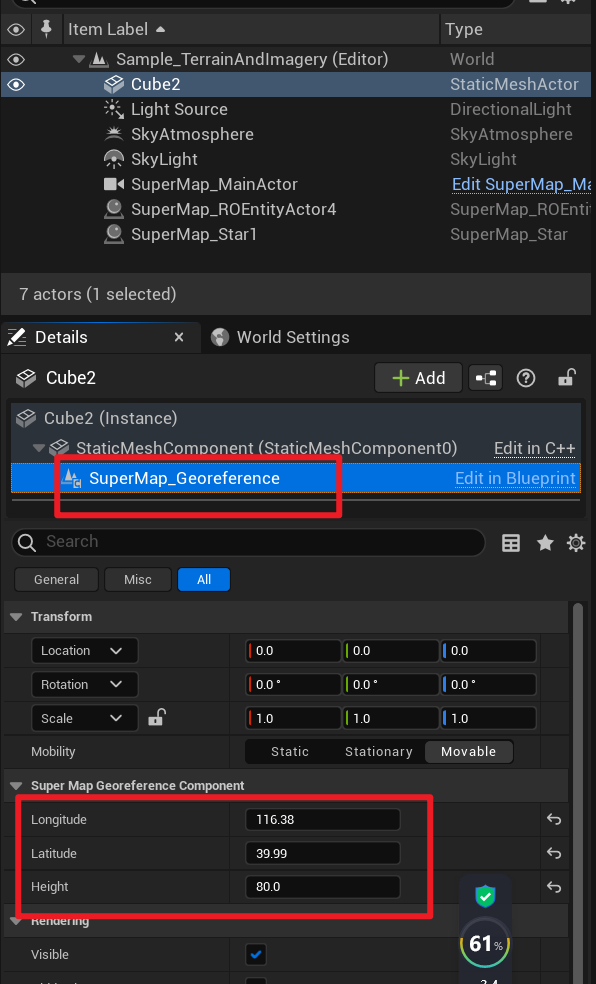This screenshot has width=596, height=984.
Task: Collapse Sample_TerrainAndImagery world tree node
Action: coord(78,59)
